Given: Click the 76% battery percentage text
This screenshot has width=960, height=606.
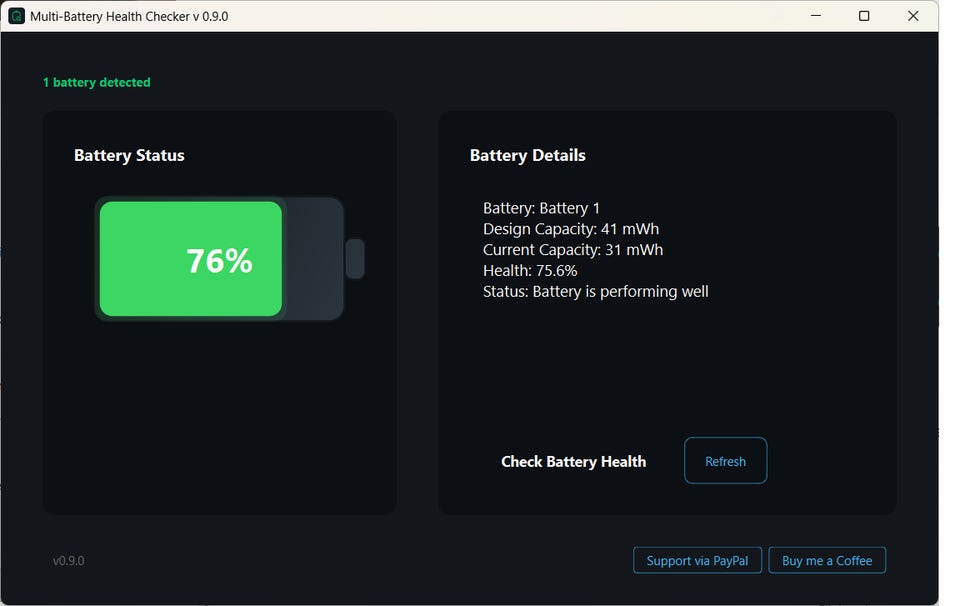Looking at the screenshot, I should (219, 261).
